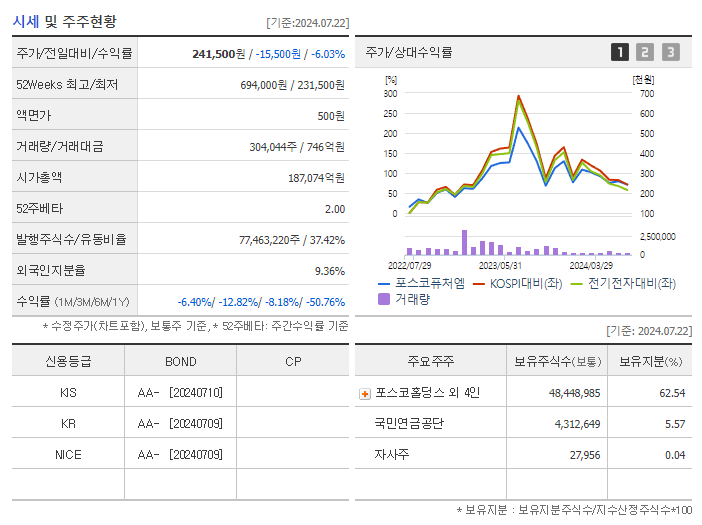Click the 주요주주 column header
This screenshot has width=702, height=525.
pyautogui.click(x=431, y=361)
